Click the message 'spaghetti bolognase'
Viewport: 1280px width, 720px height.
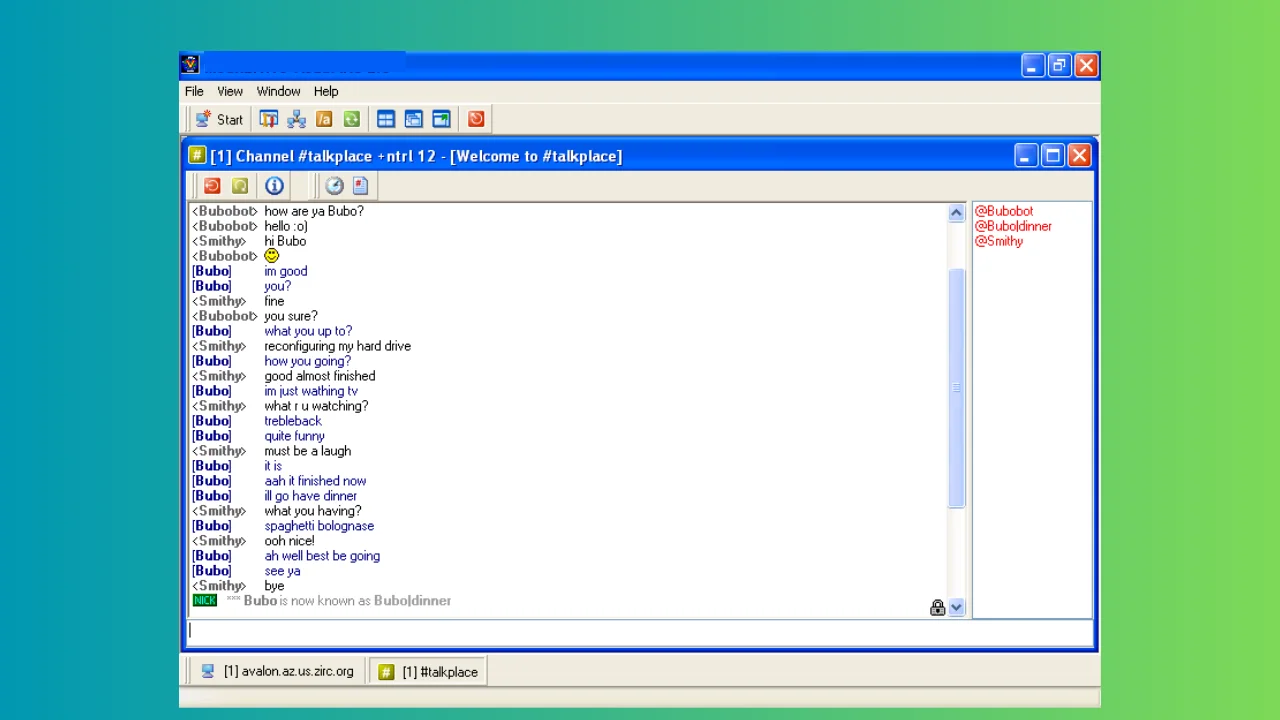tap(319, 526)
